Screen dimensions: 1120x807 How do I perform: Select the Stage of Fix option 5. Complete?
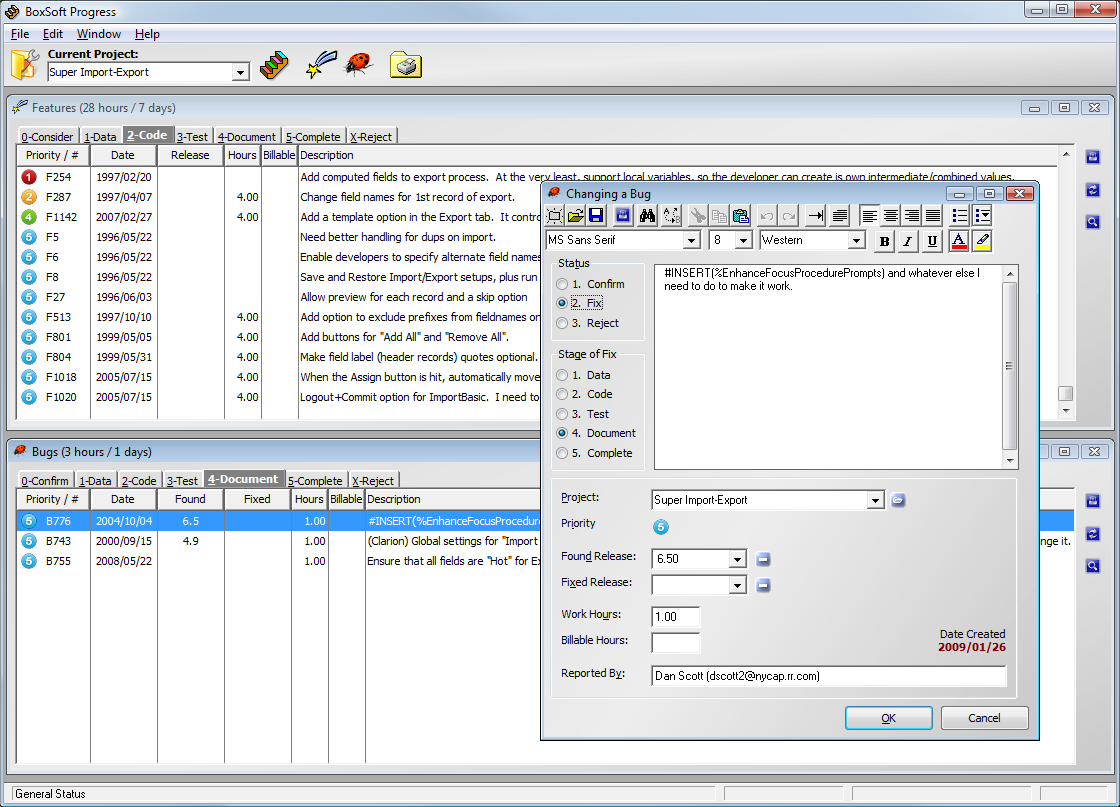595,453
